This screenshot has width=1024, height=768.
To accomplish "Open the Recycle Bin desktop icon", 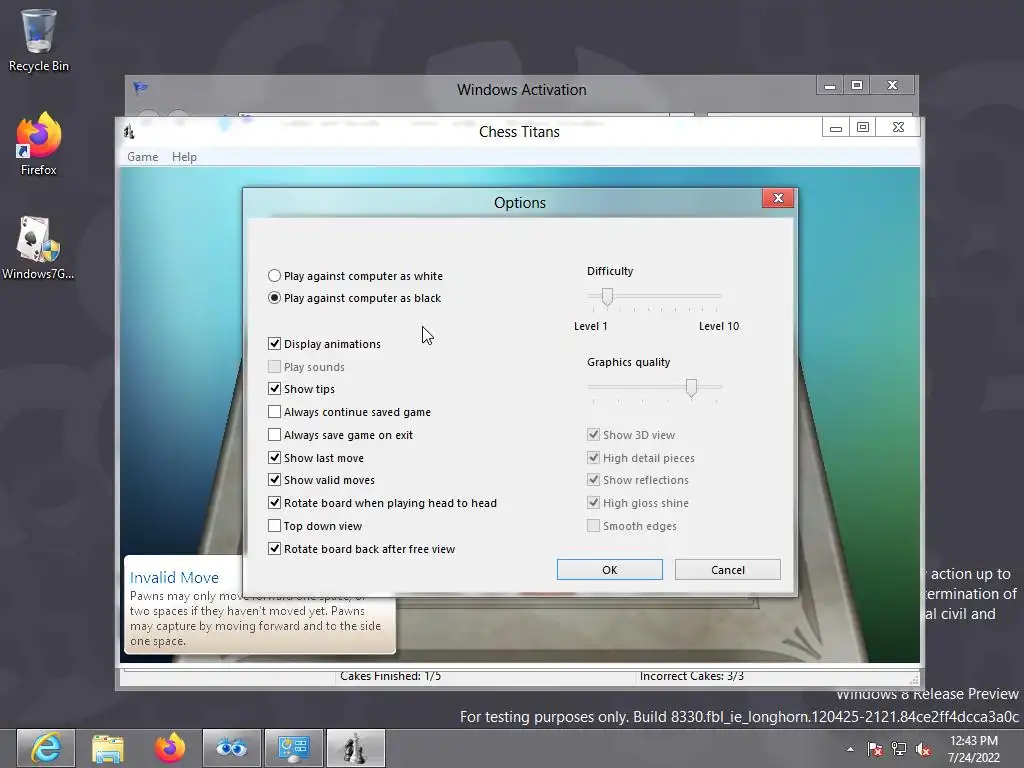I will [38, 39].
